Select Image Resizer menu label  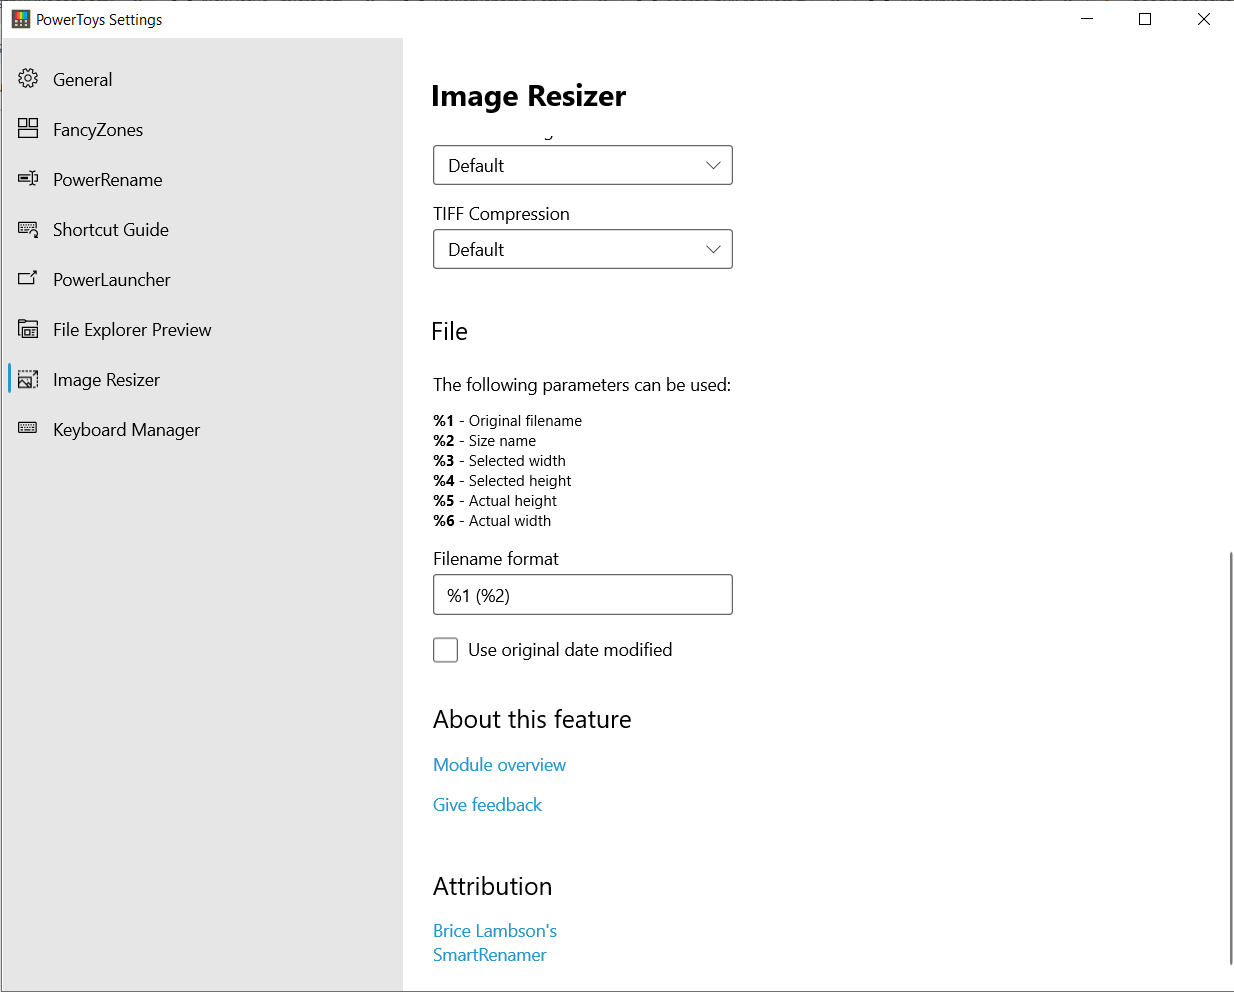coord(106,380)
